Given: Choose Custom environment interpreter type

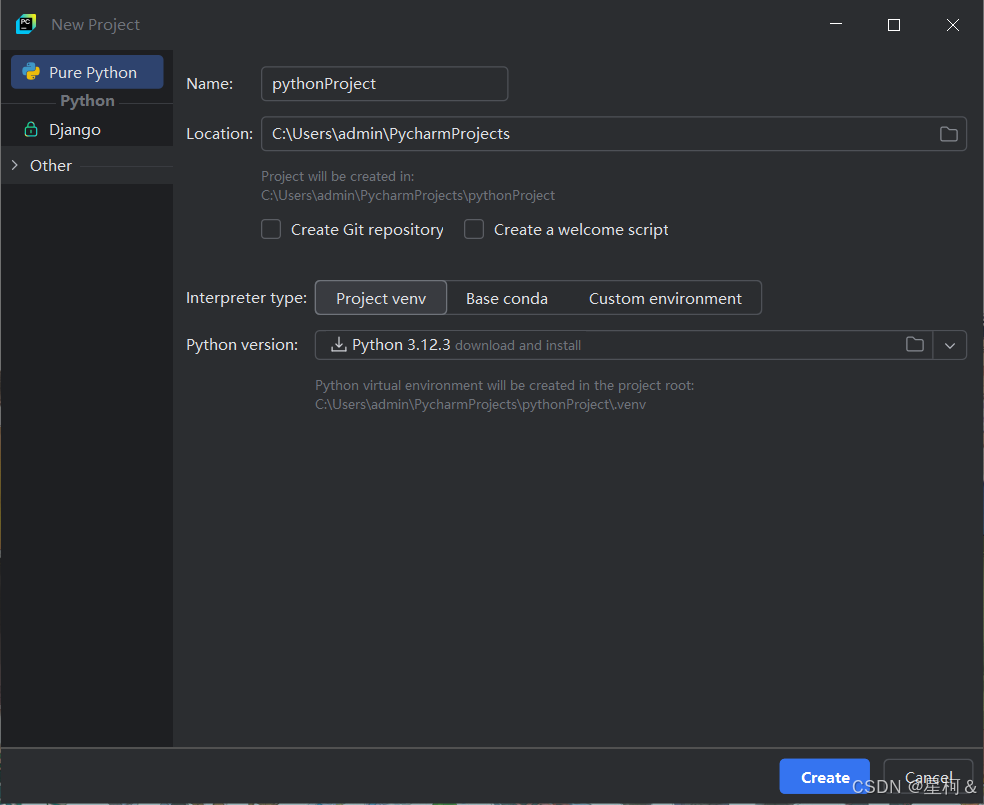Looking at the screenshot, I should click(x=665, y=299).
